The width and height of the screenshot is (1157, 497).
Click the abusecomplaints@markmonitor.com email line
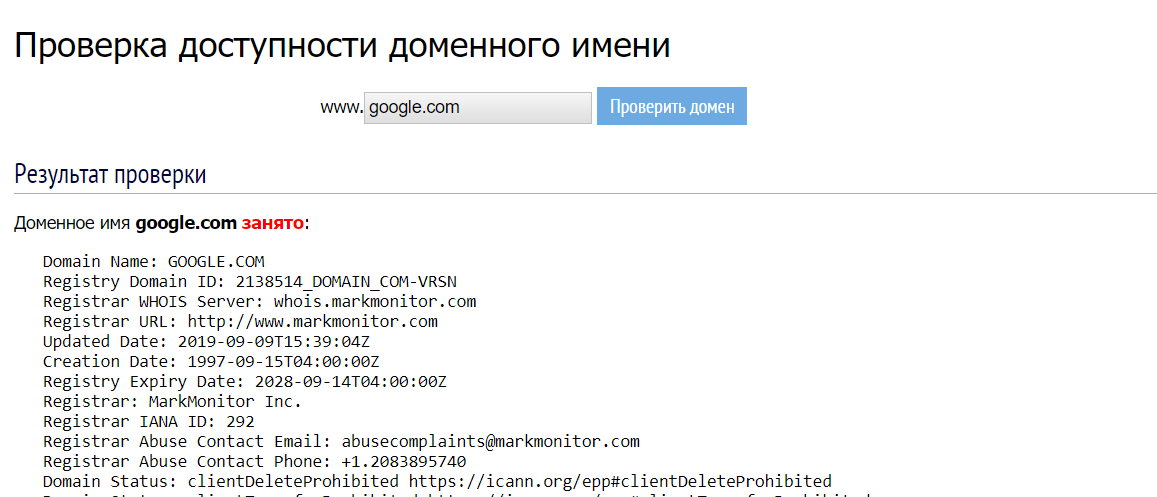tap(341, 442)
